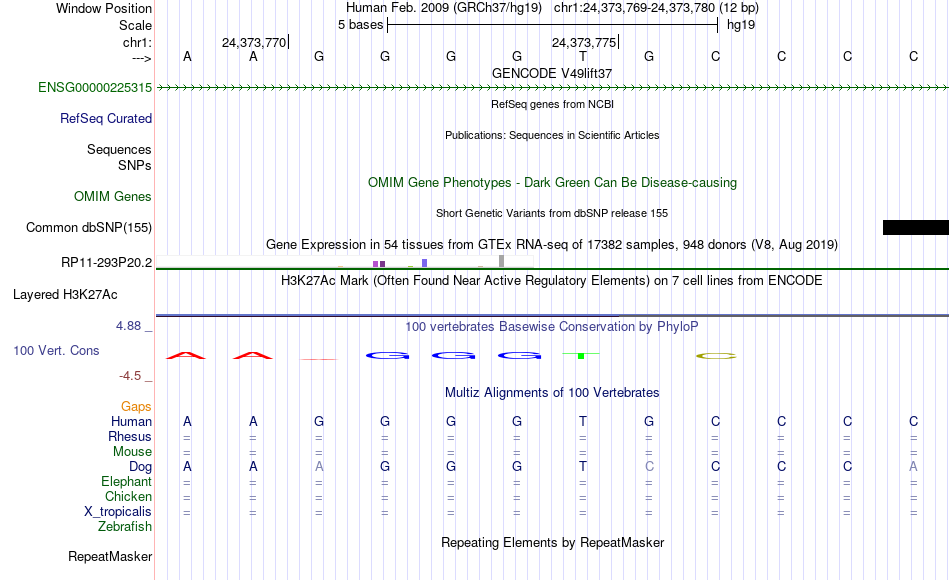Select the Rhesus species row label
The image size is (950, 580).
click(130, 436)
